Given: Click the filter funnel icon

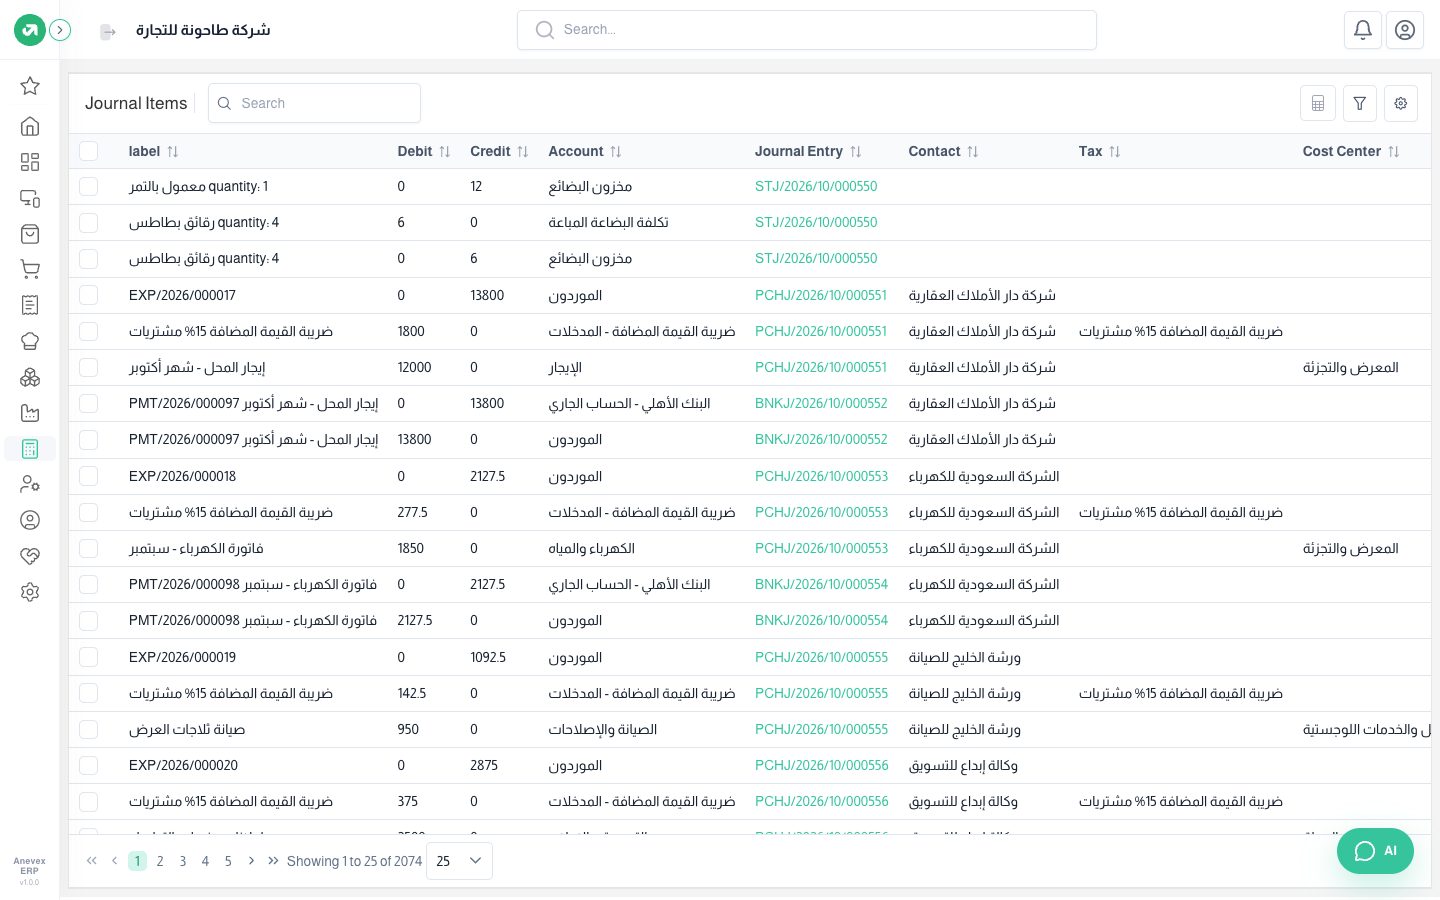Looking at the screenshot, I should click(1360, 103).
